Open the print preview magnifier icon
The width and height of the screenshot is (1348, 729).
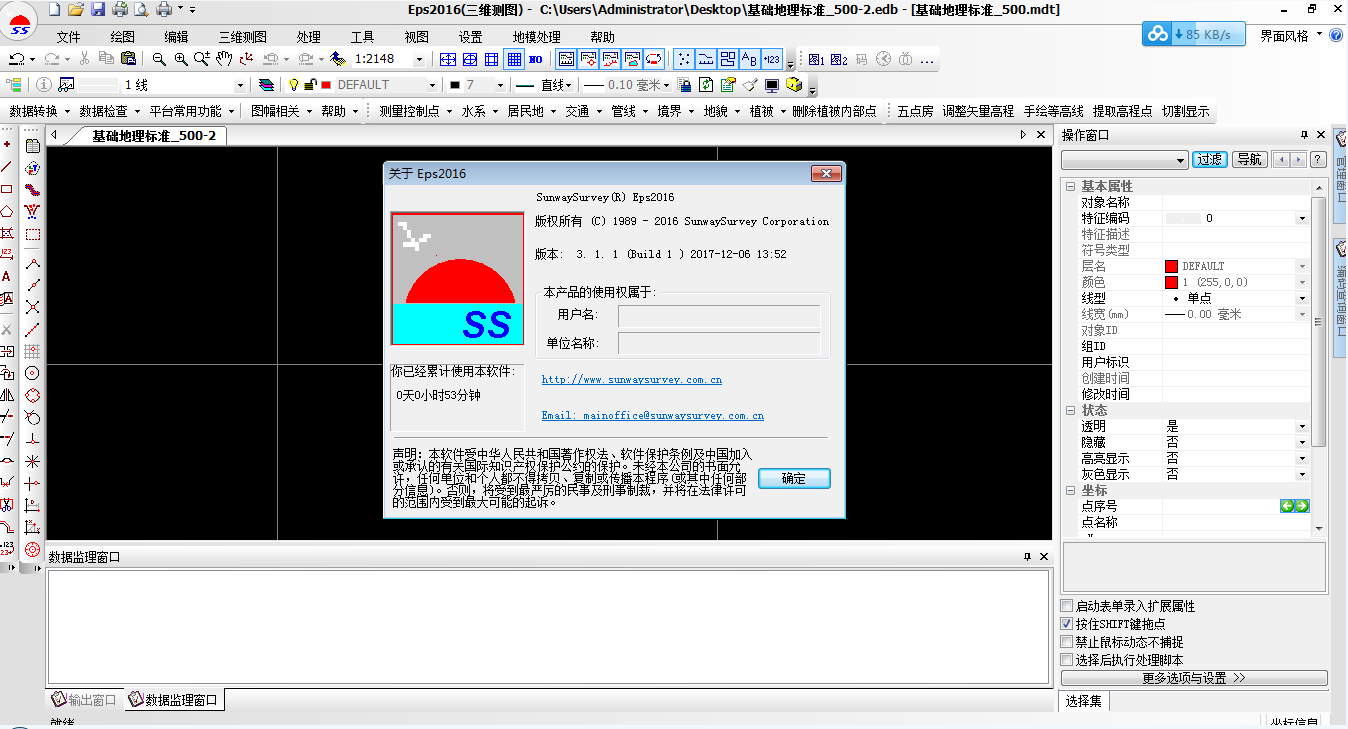coord(141,9)
